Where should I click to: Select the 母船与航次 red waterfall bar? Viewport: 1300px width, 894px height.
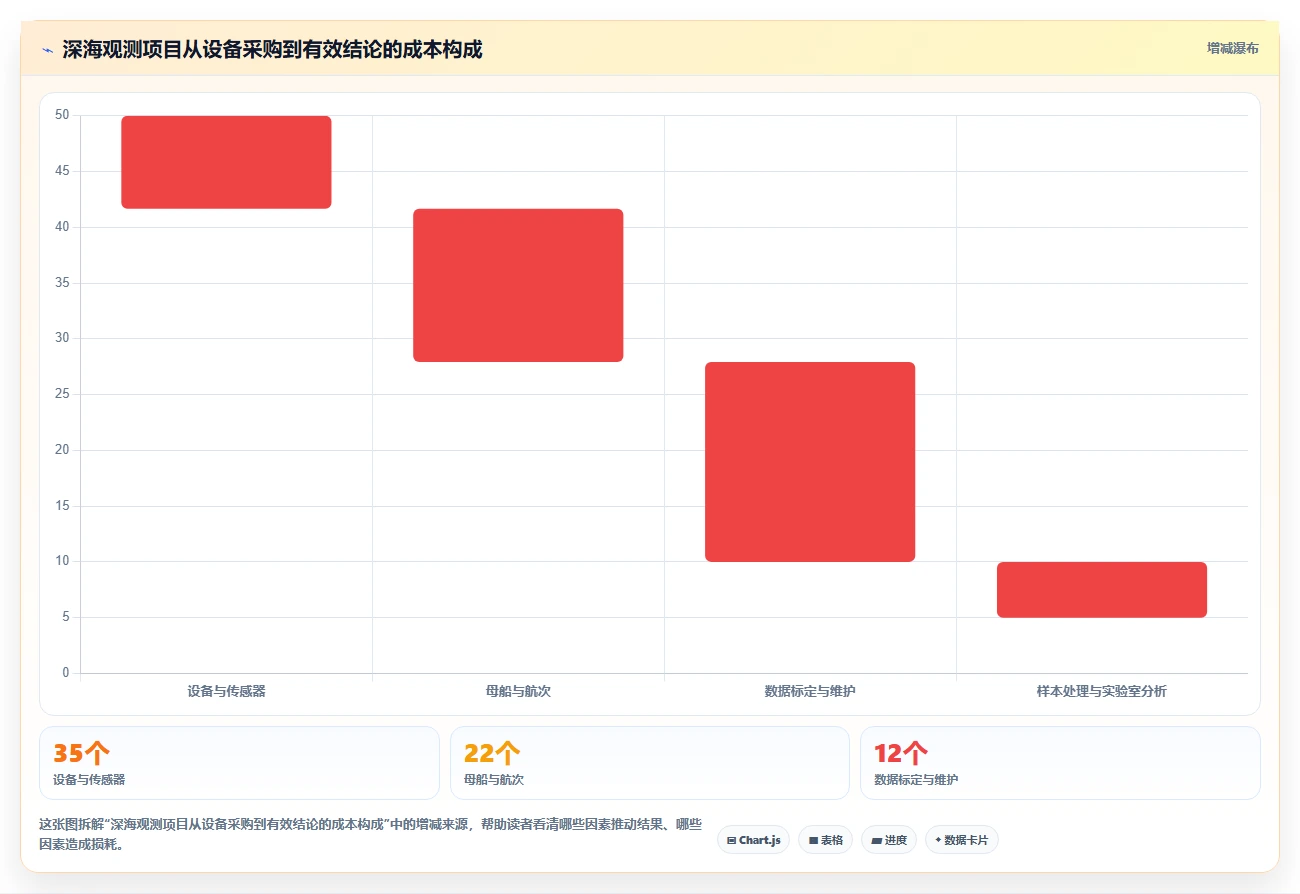pos(518,285)
